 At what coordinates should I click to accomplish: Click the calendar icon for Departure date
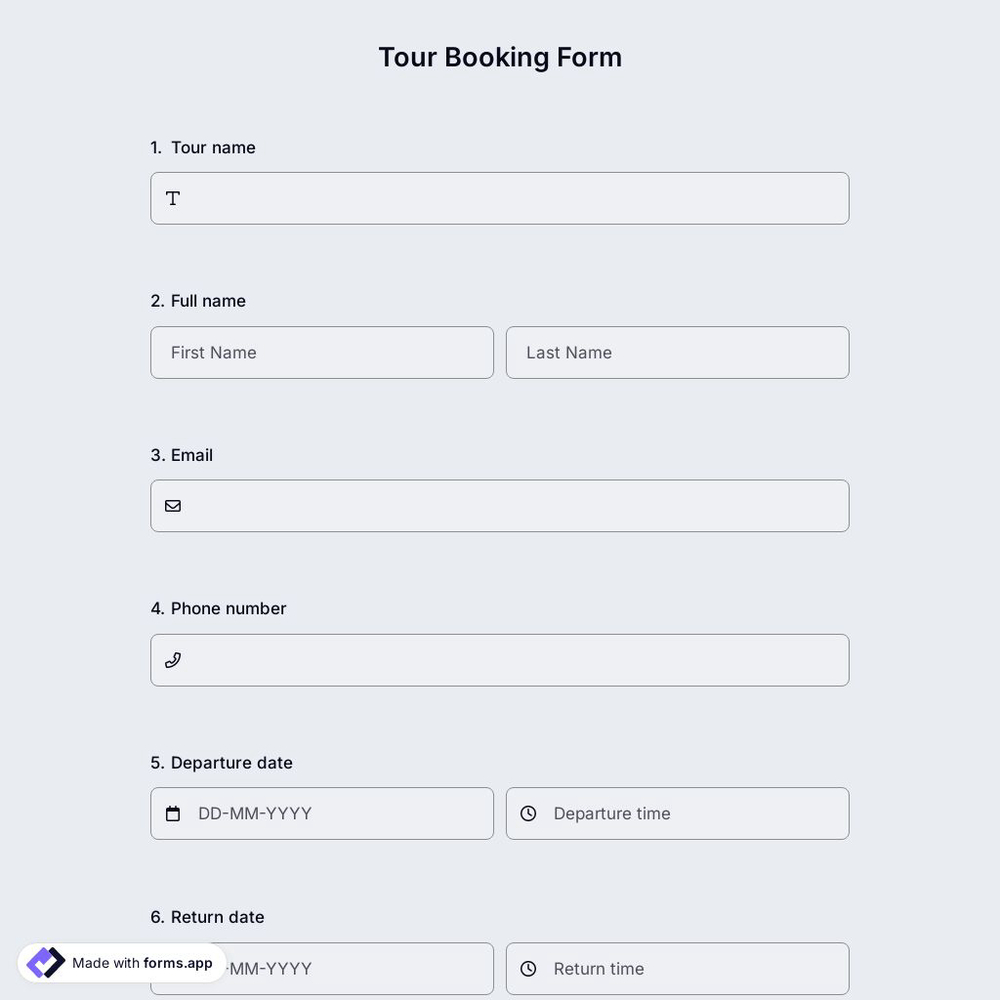(x=172, y=813)
